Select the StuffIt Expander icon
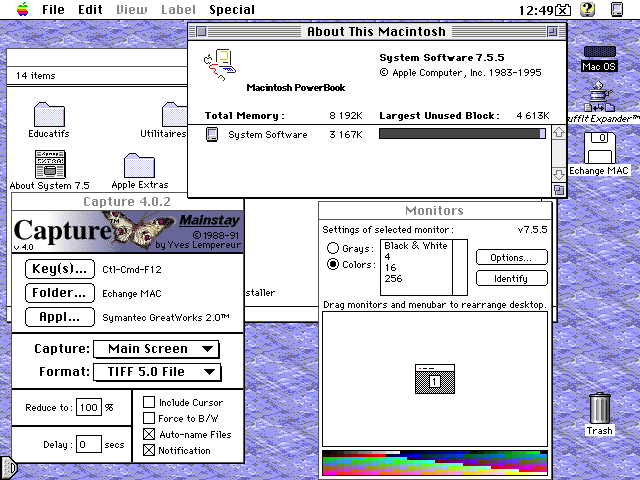The image size is (640, 480). click(599, 96)
